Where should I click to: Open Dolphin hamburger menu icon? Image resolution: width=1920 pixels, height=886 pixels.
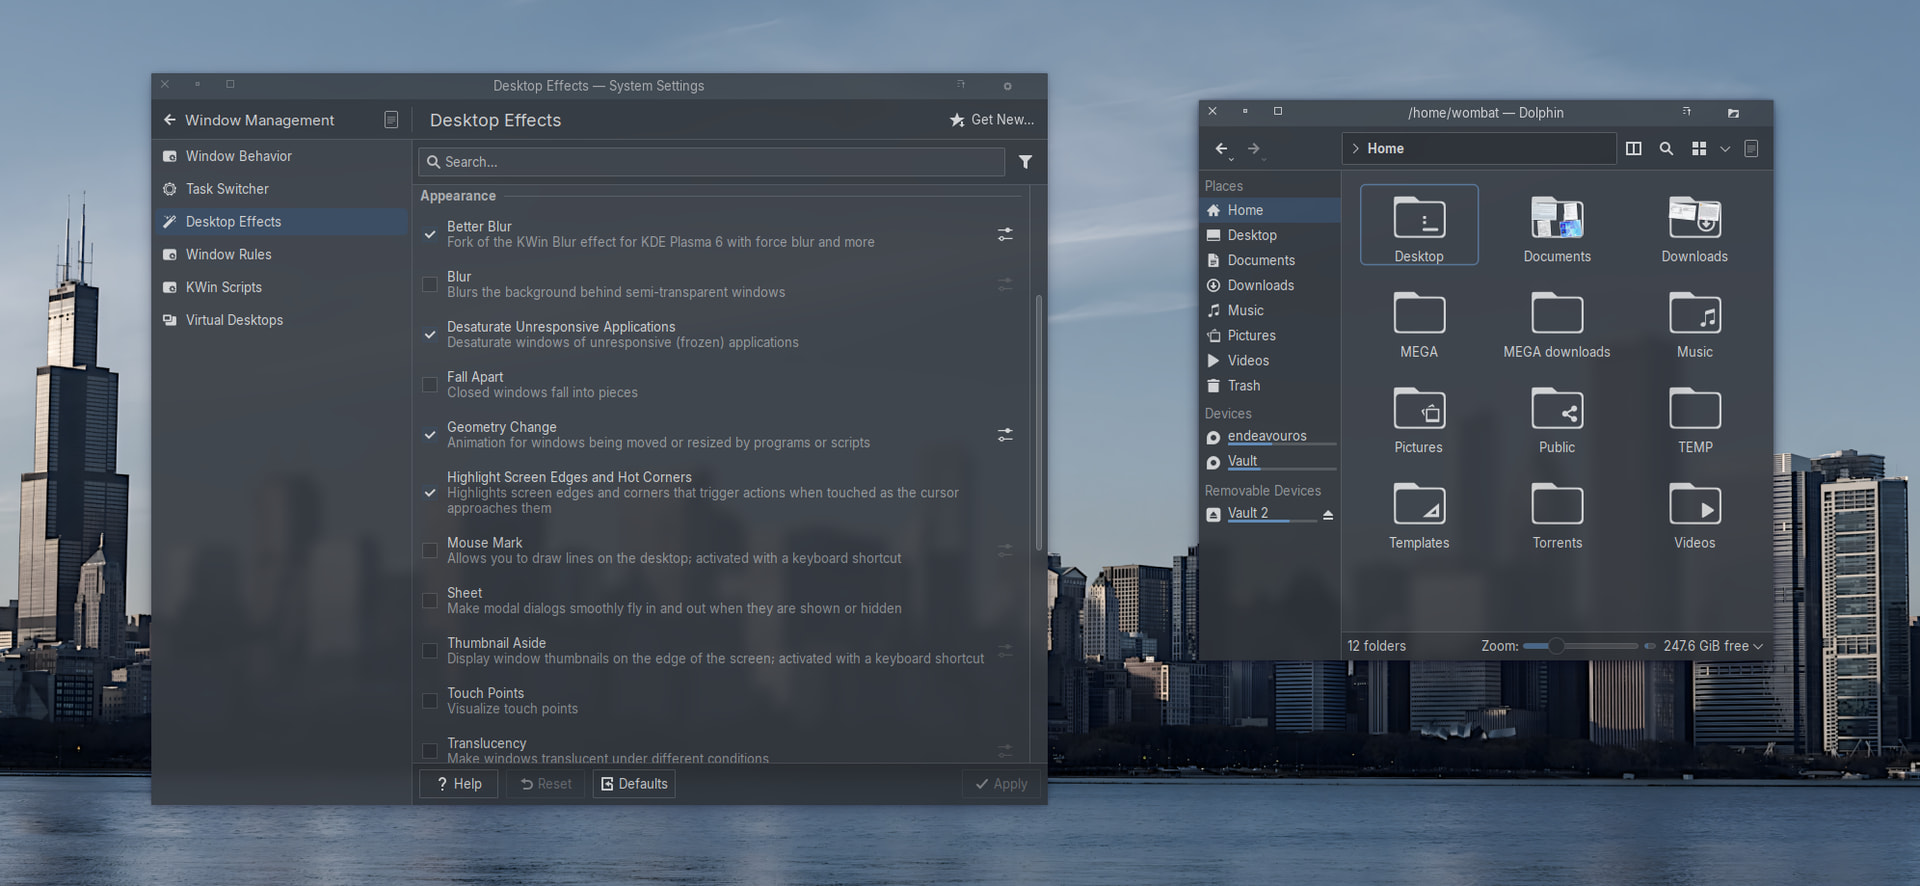tap(1751, 149)
